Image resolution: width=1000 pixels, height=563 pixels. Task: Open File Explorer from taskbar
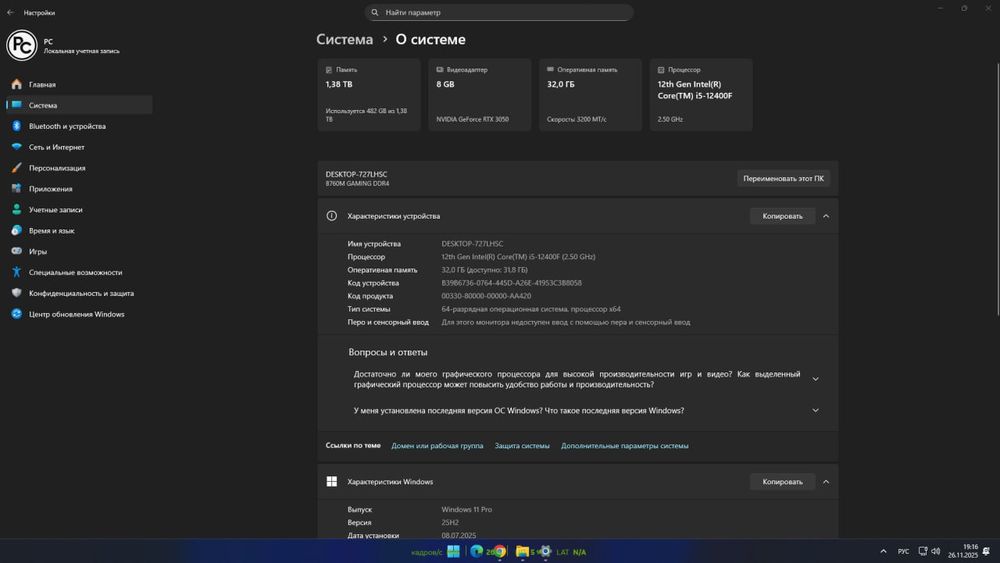pos(522,552)
